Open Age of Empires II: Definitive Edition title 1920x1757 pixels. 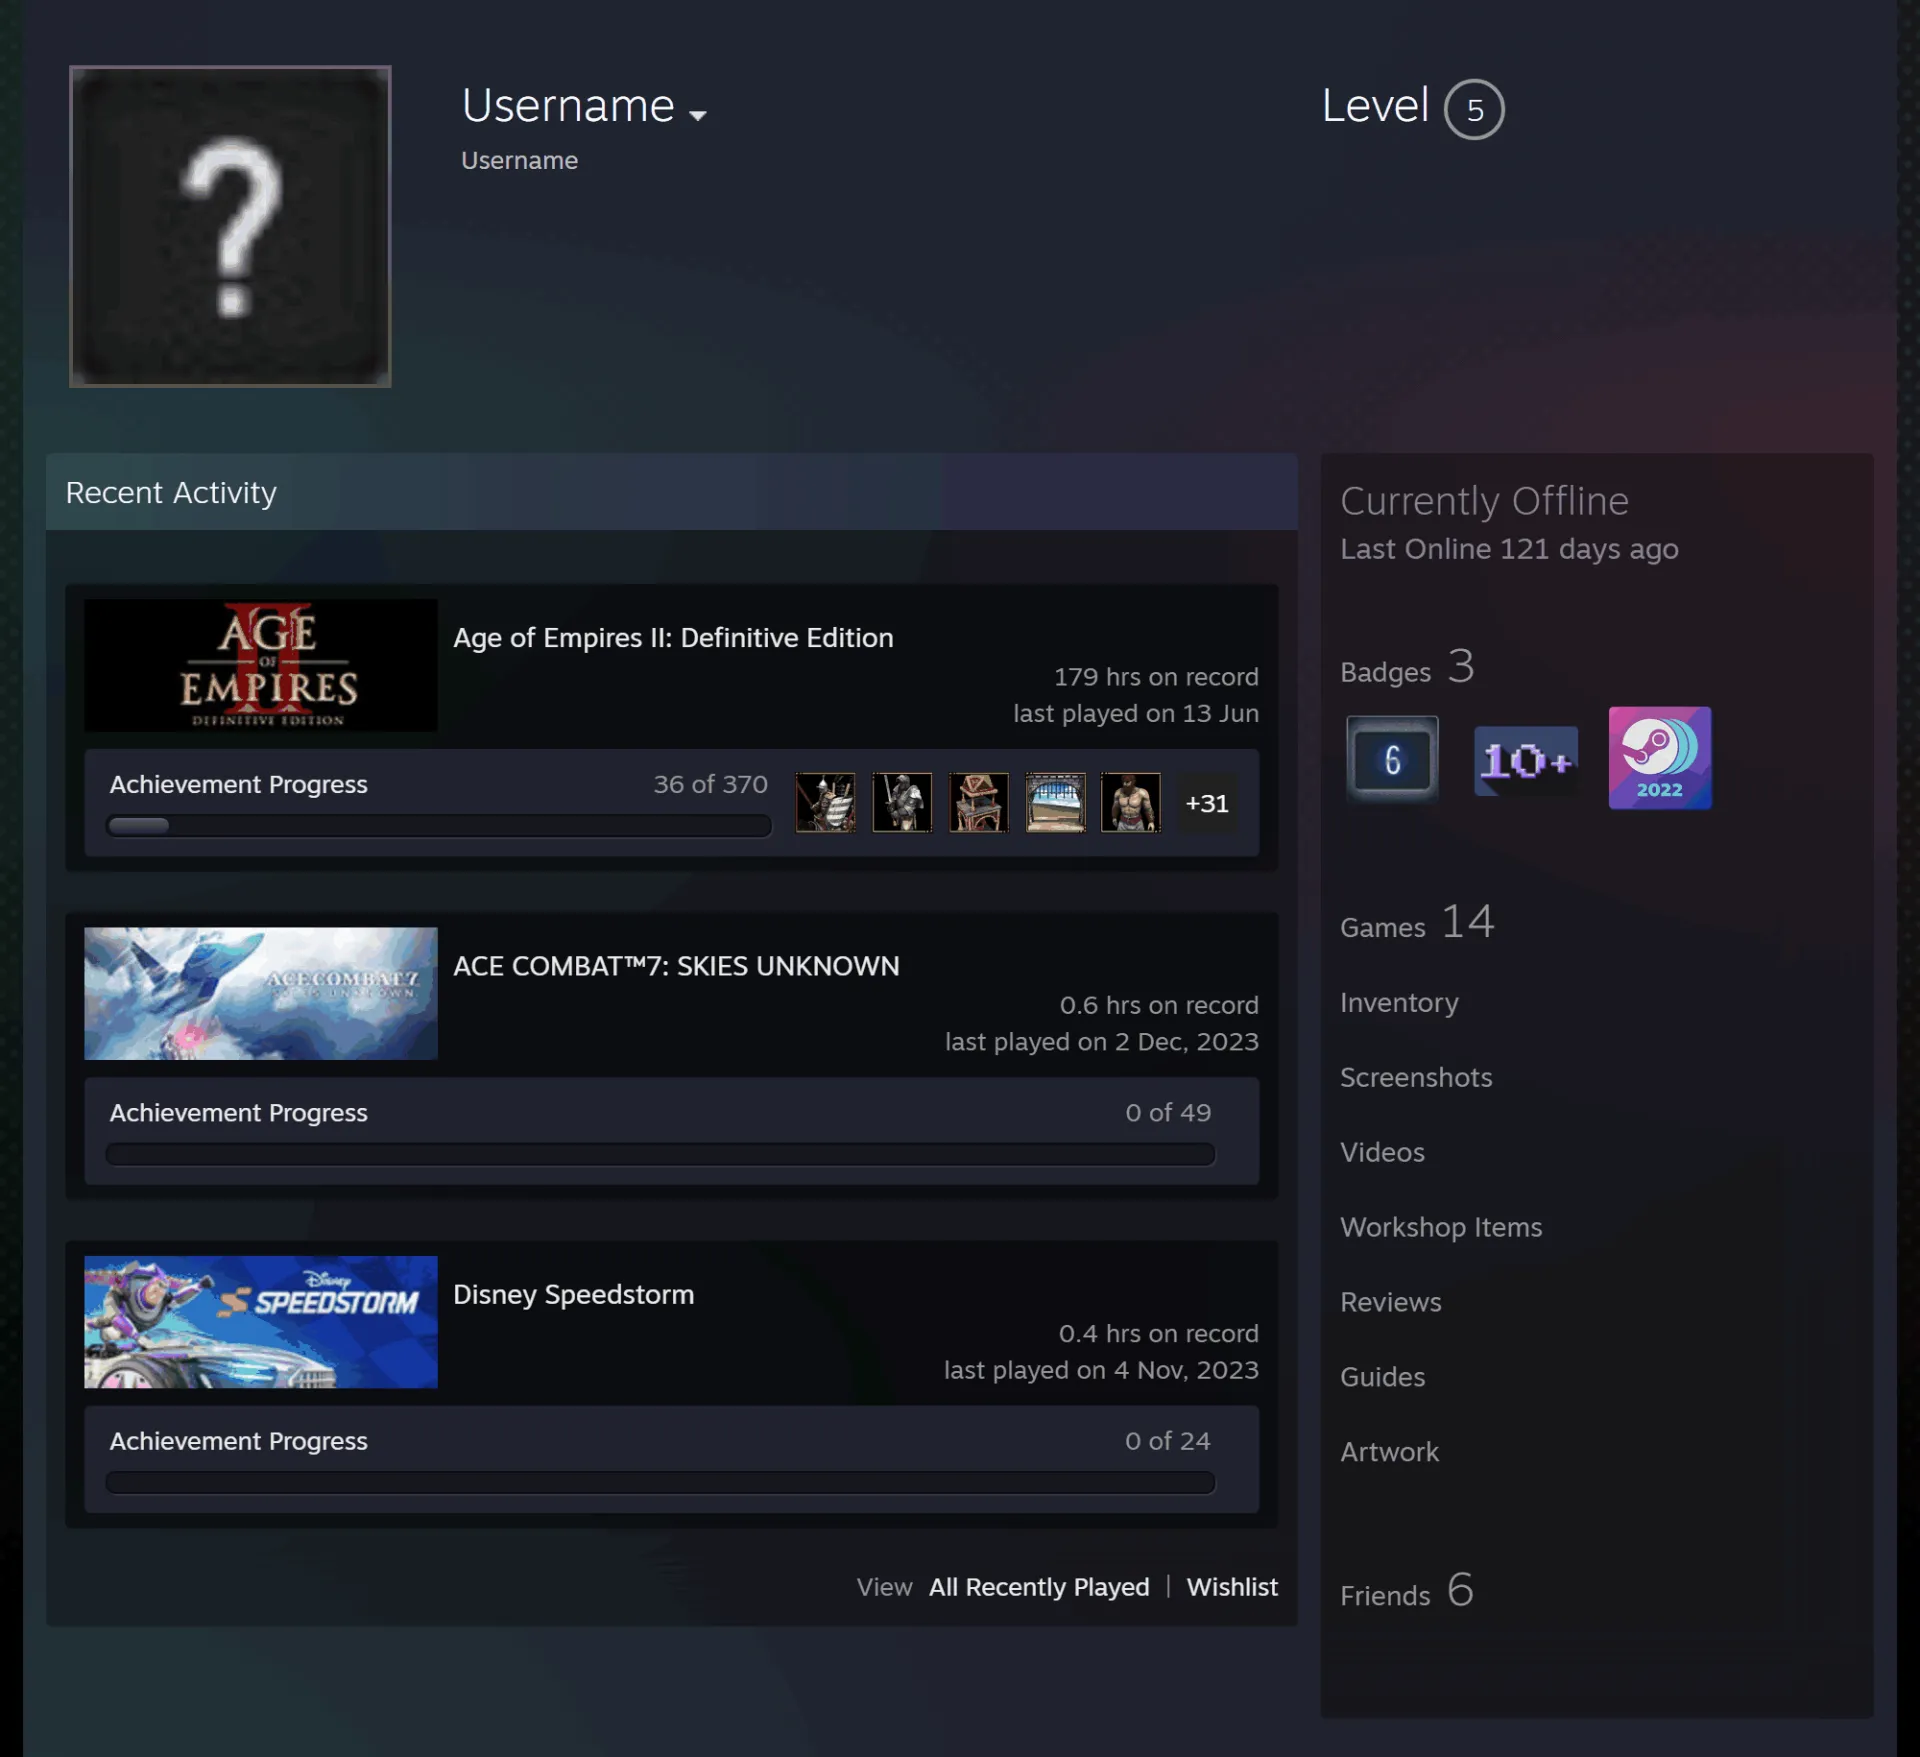pyautogui.click(x=673, y=638)
